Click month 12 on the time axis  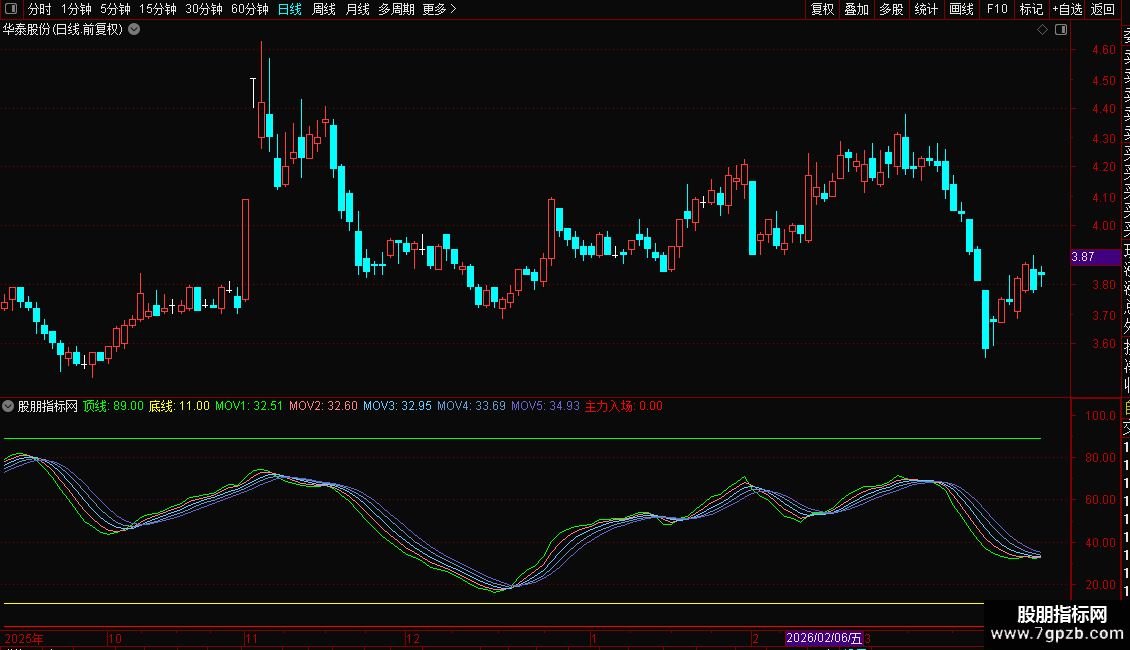412,638
